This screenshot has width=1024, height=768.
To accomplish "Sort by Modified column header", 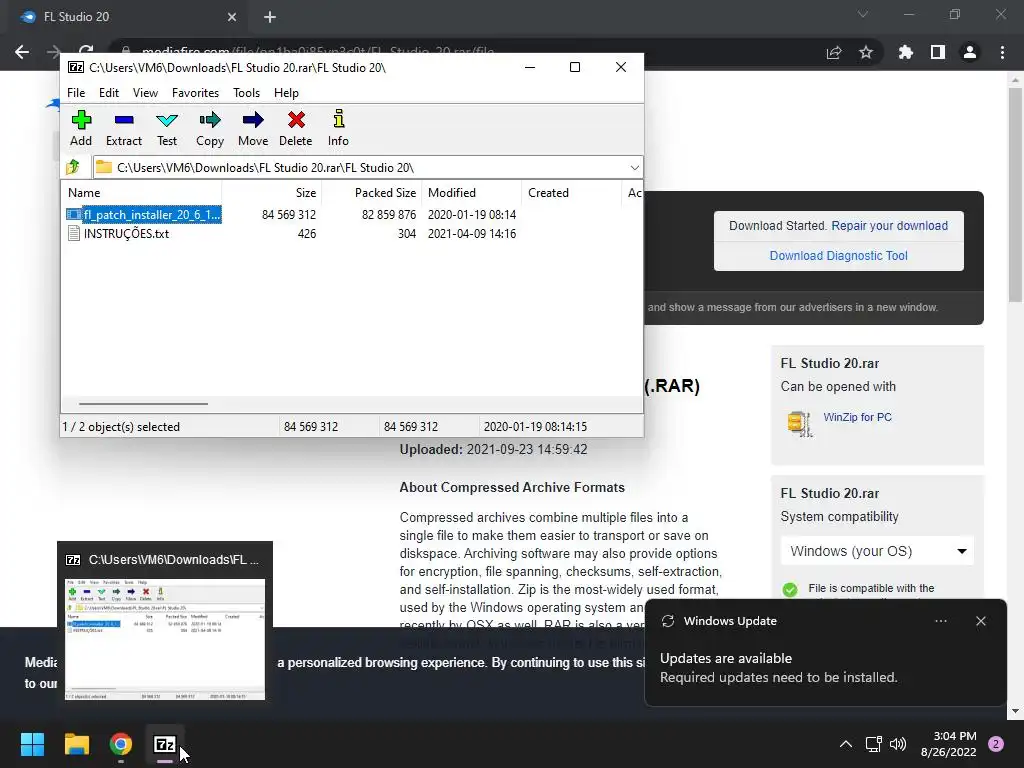I will pyautogui.click(x=472, y=193).
